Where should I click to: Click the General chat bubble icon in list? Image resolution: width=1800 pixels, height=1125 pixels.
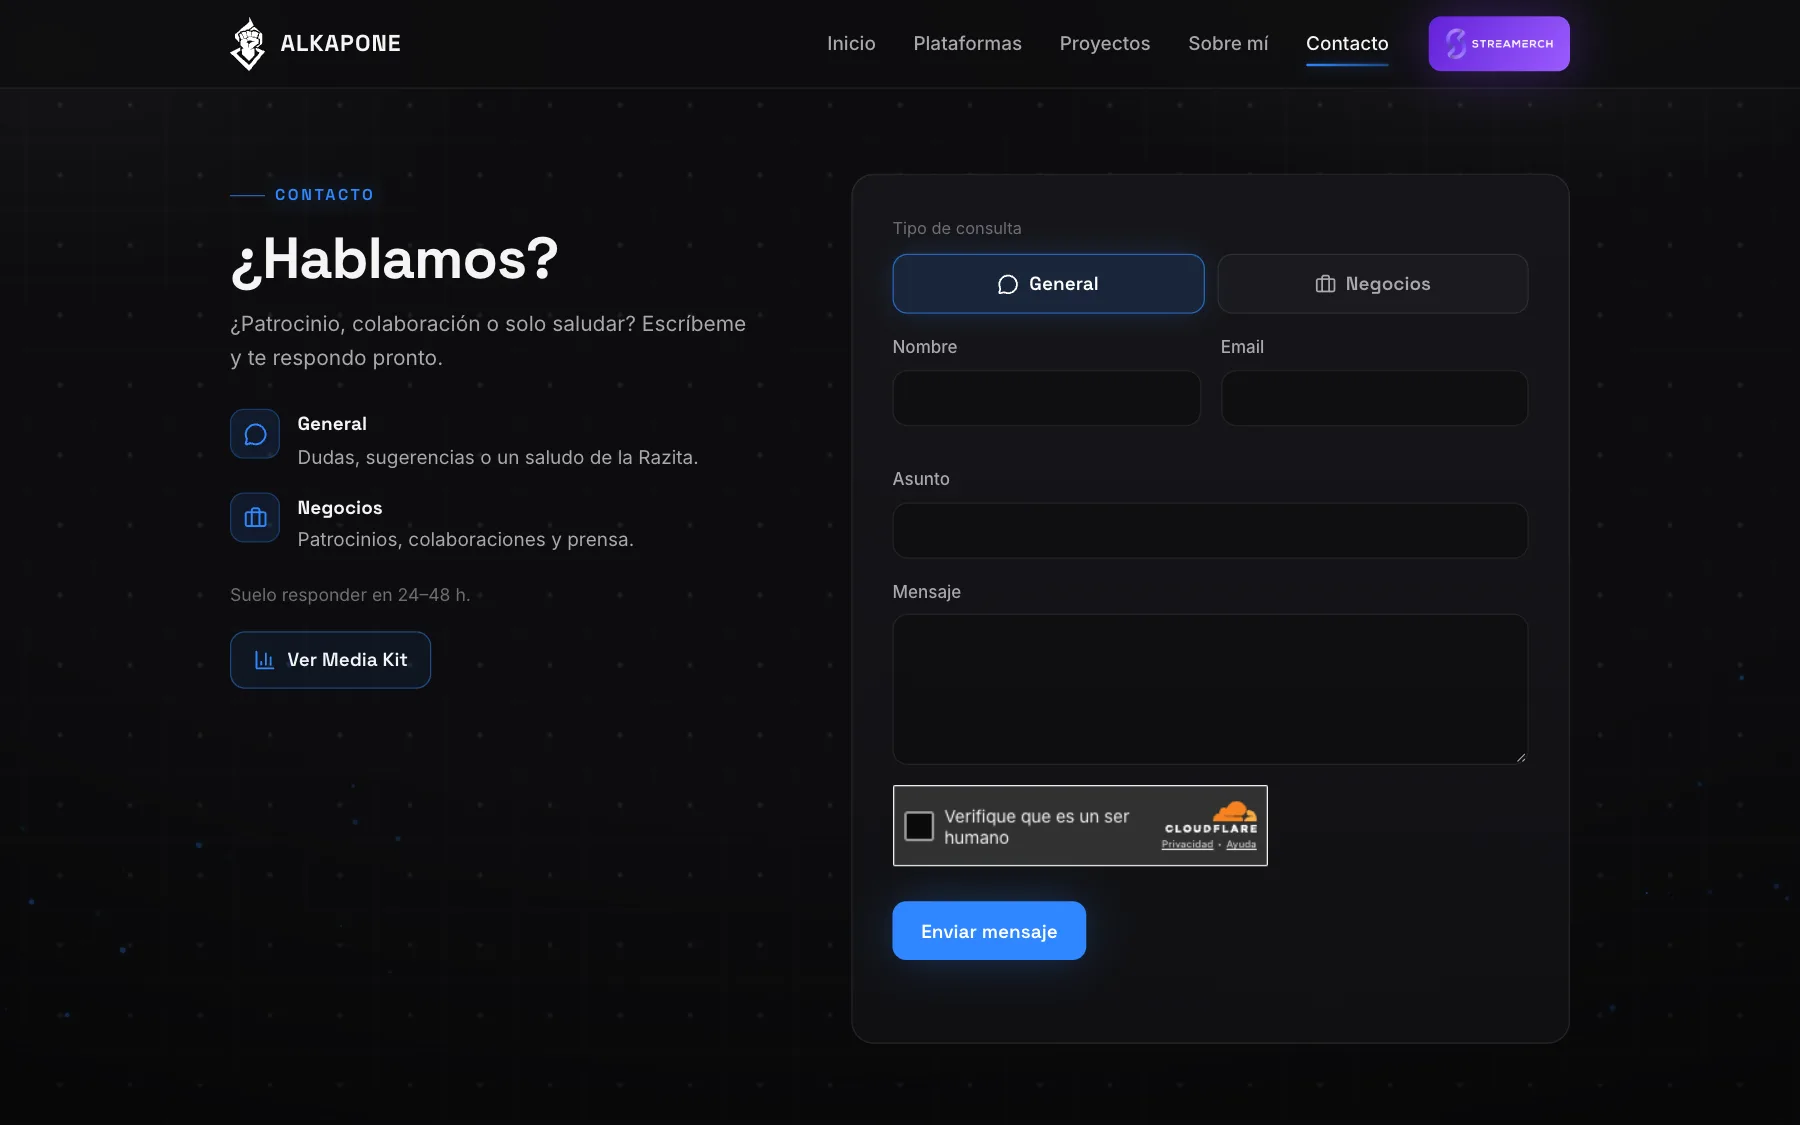[255, 434]
